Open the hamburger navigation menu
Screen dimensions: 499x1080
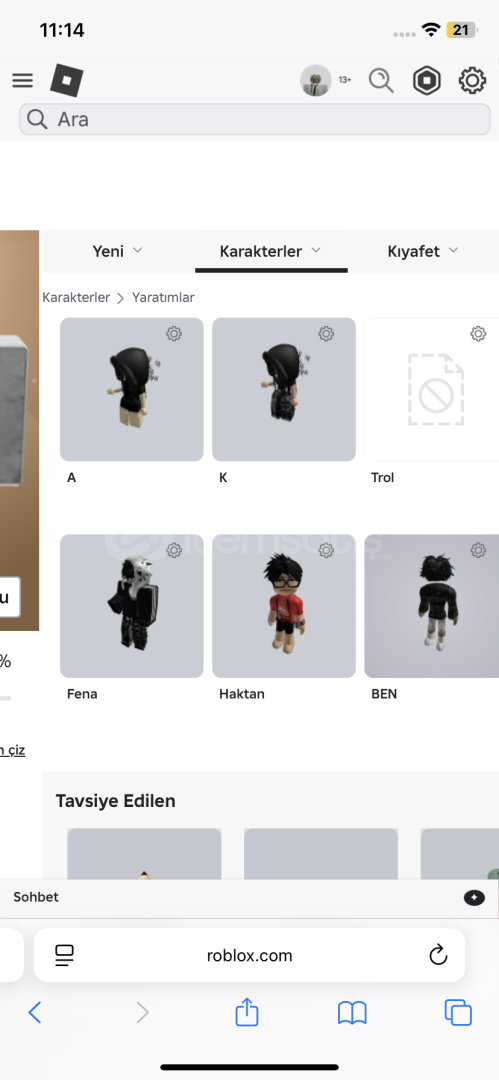point(23,81)
